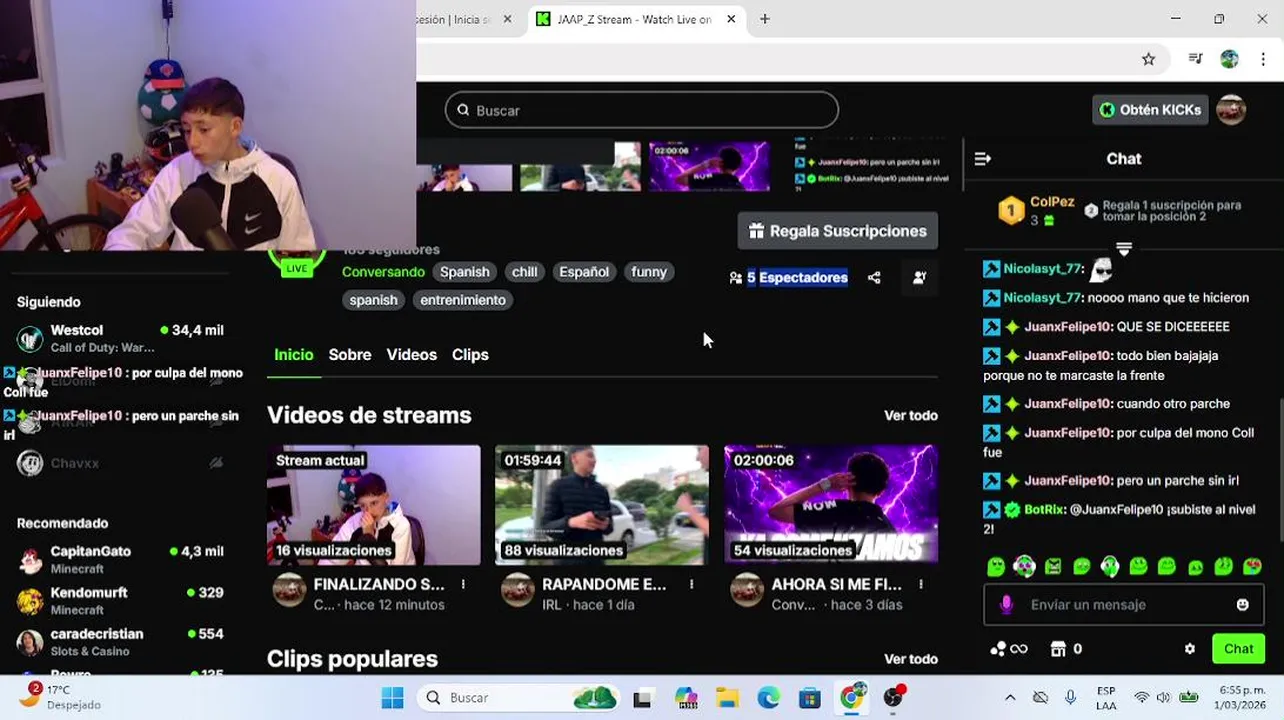Open the Windows Start menu
Viewport: 1284px width, 720px height.
tap(392, 698)
